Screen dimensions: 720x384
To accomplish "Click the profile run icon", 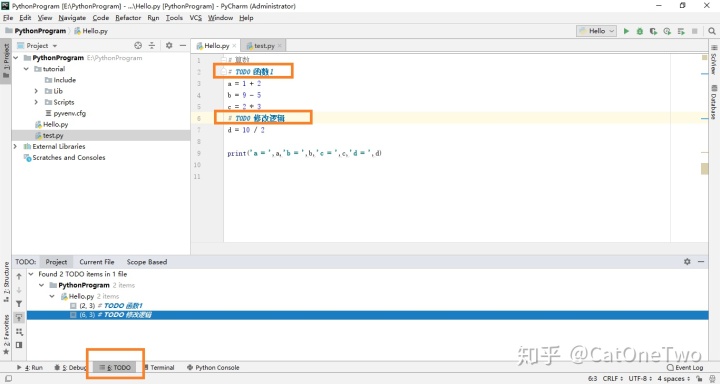I will pos(667,31).
